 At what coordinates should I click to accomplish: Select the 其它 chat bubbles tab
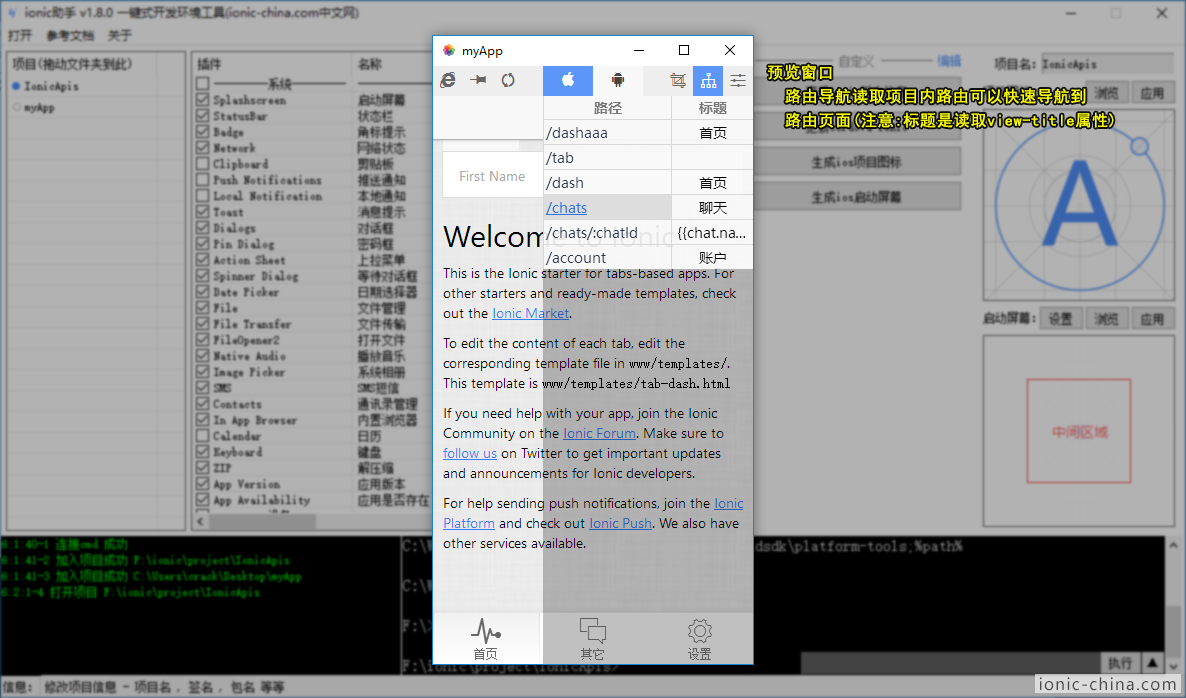[x=593, y=639]
